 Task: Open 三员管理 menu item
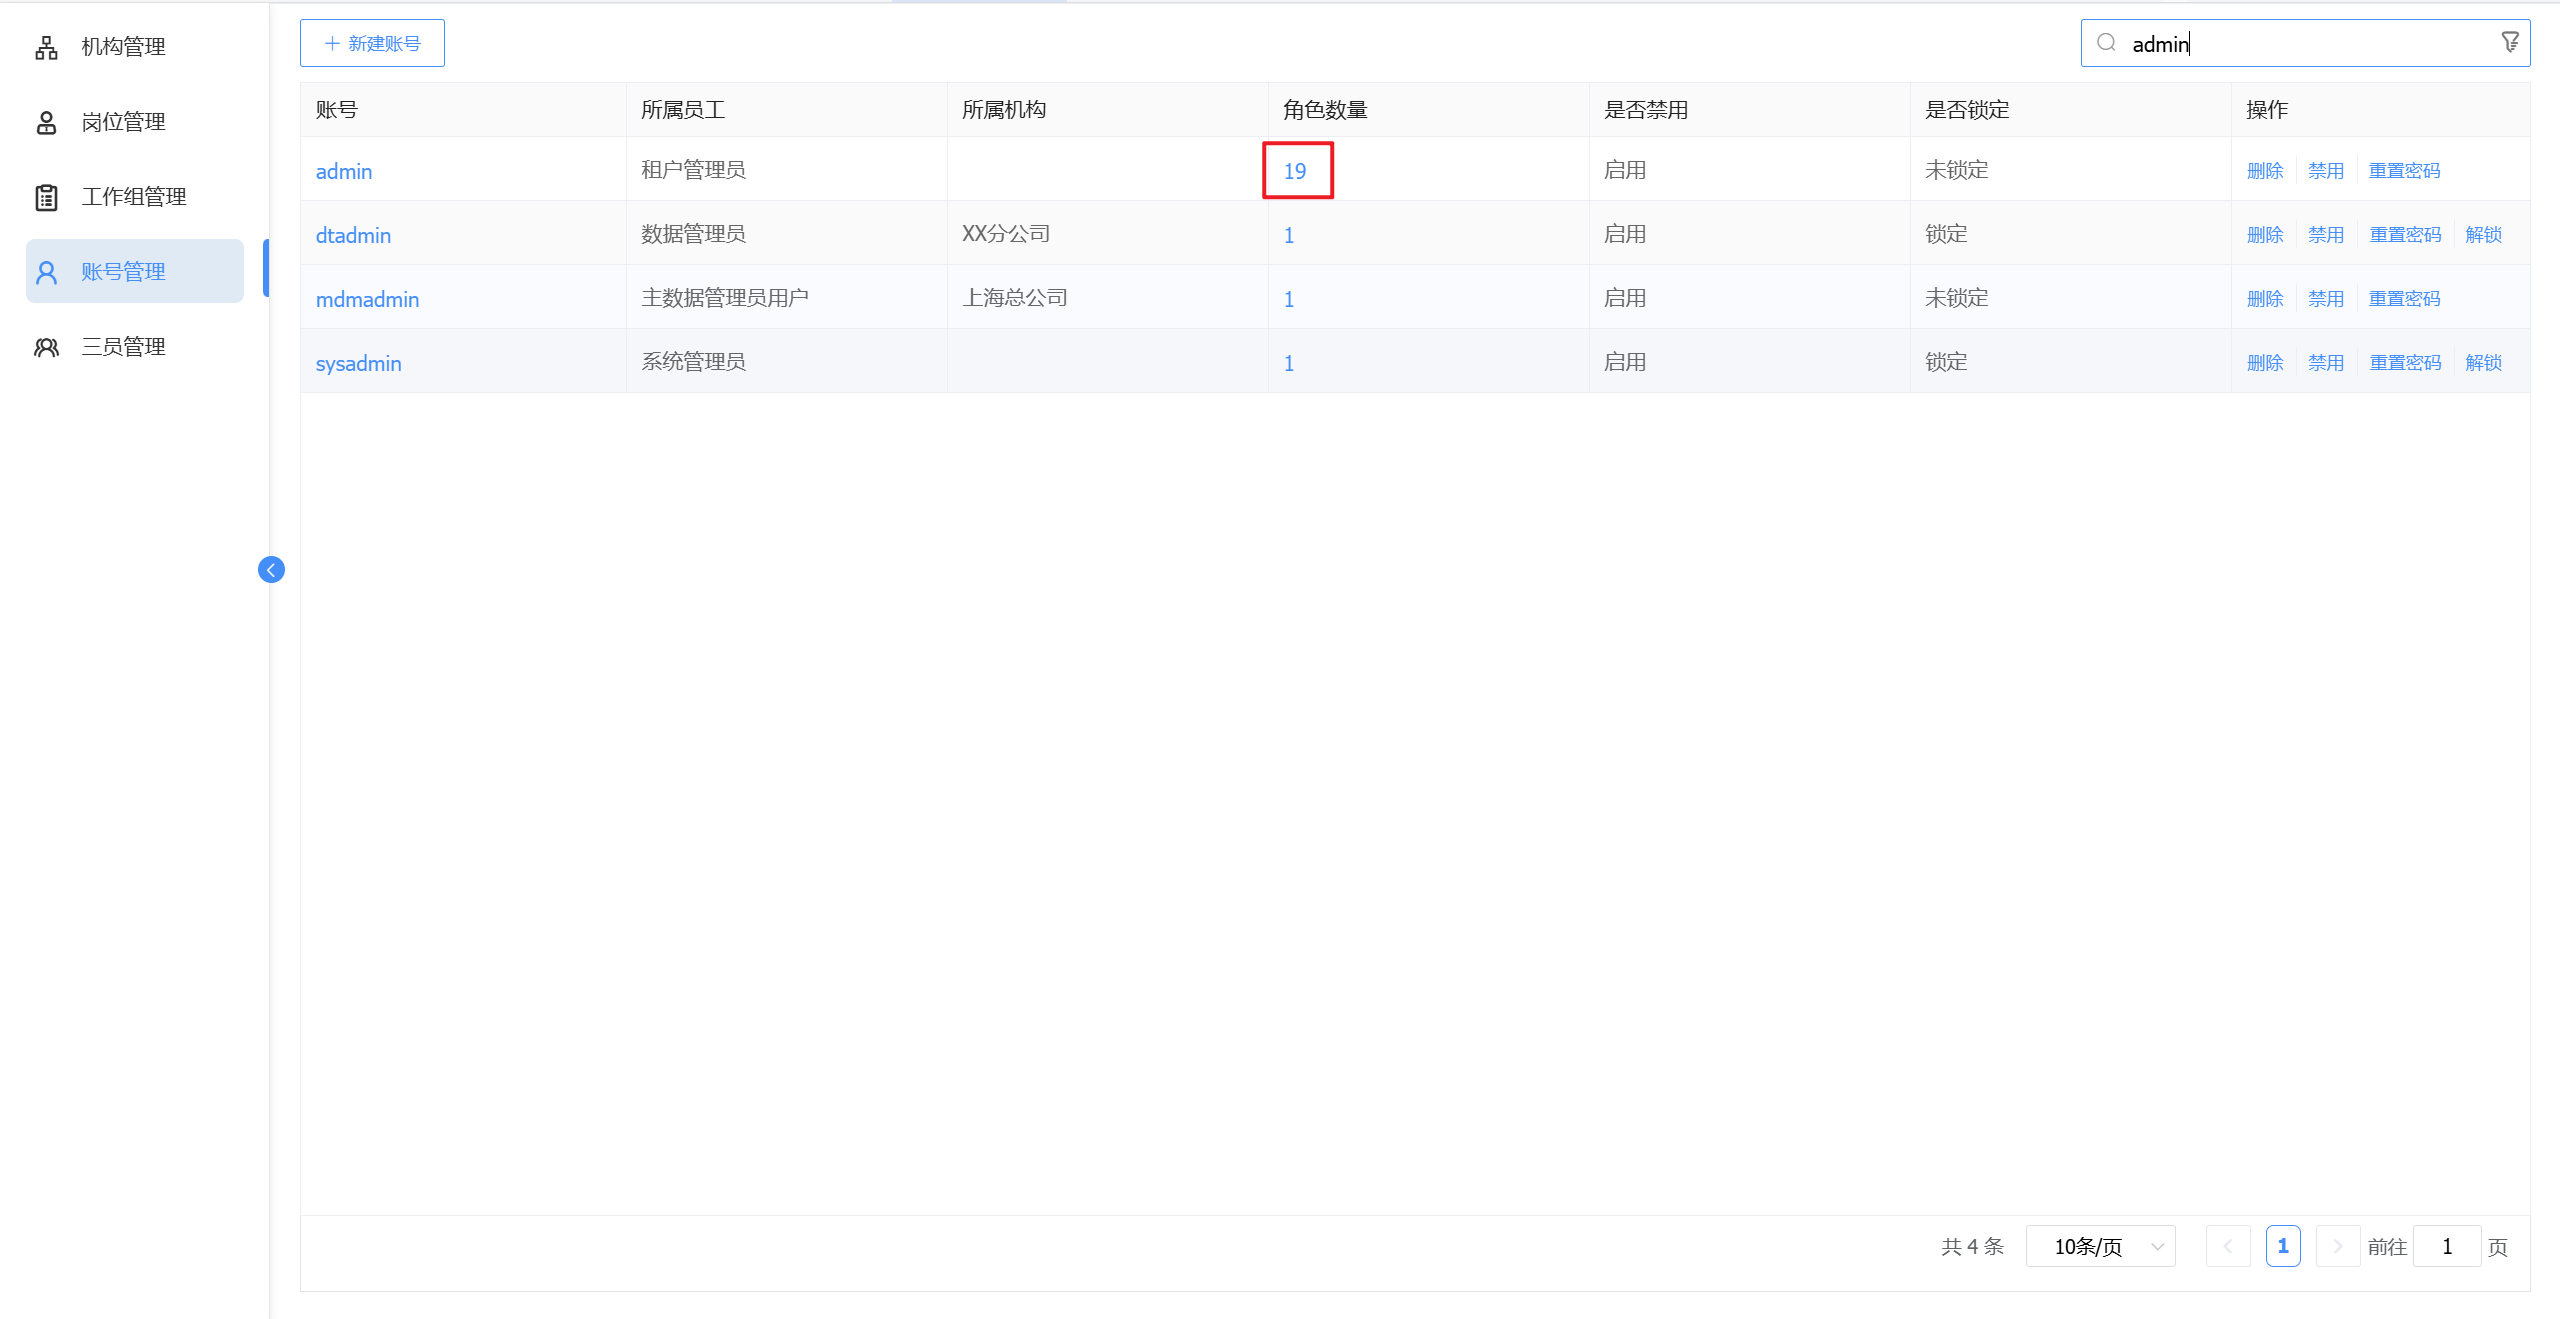(x=124, y=347)
